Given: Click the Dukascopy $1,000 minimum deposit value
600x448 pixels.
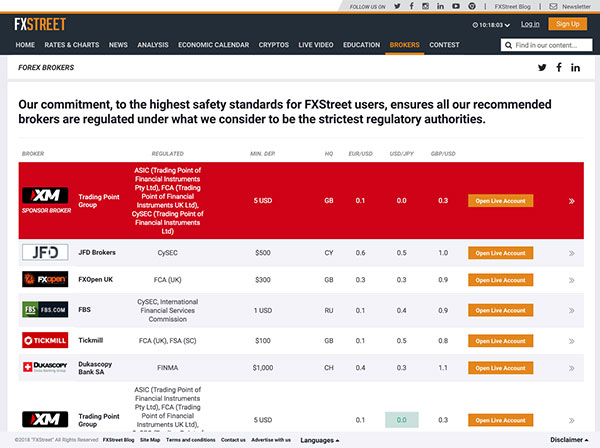Looking at the screenshot, I should click(x=263, y=368).
